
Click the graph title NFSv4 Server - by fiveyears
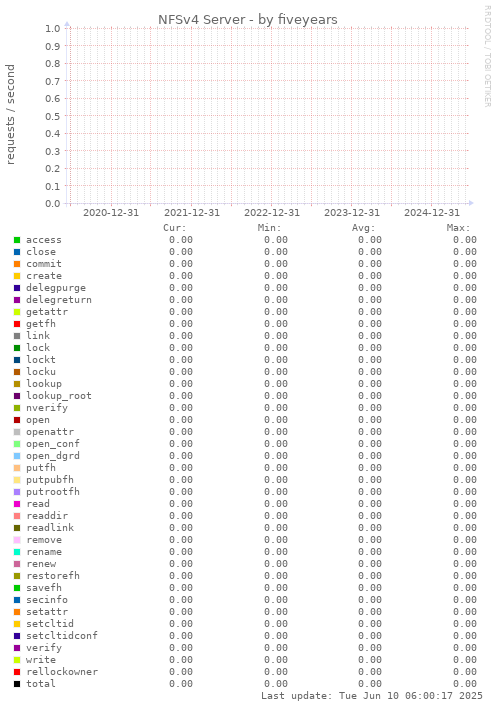(248, 20)
